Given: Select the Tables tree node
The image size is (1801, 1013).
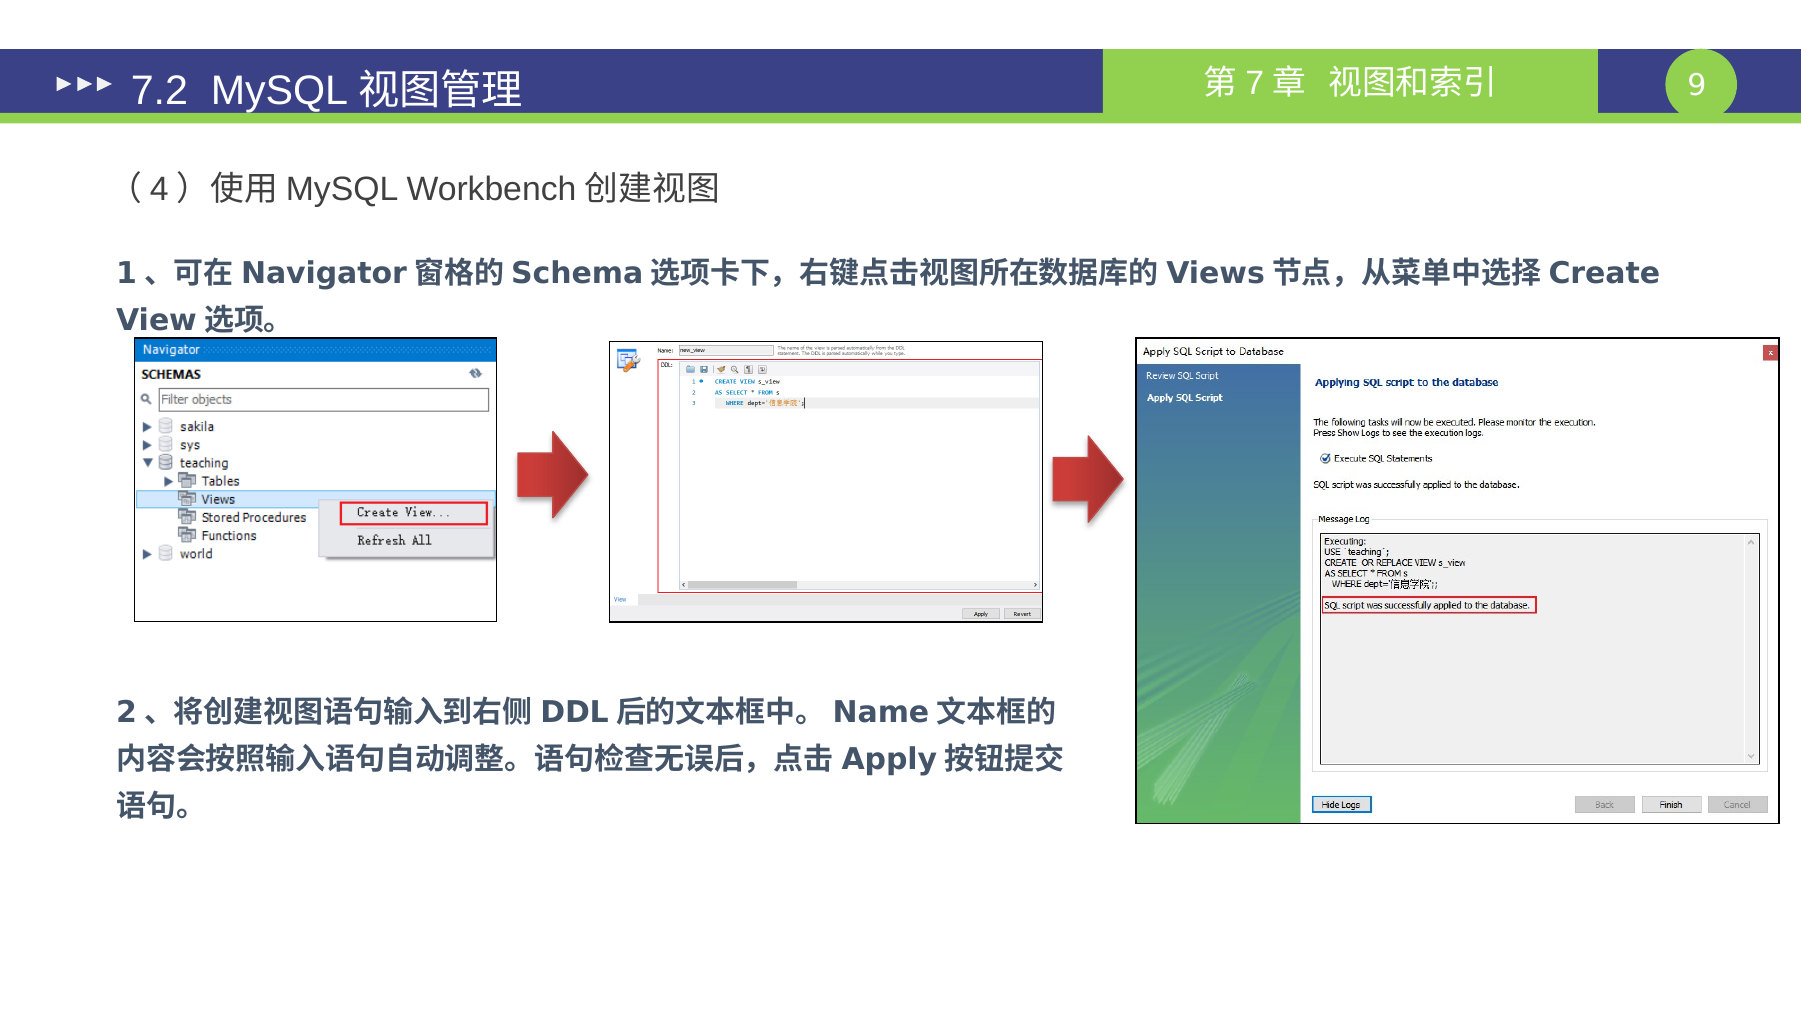Looking at the screenshot, I should [220, 481].
